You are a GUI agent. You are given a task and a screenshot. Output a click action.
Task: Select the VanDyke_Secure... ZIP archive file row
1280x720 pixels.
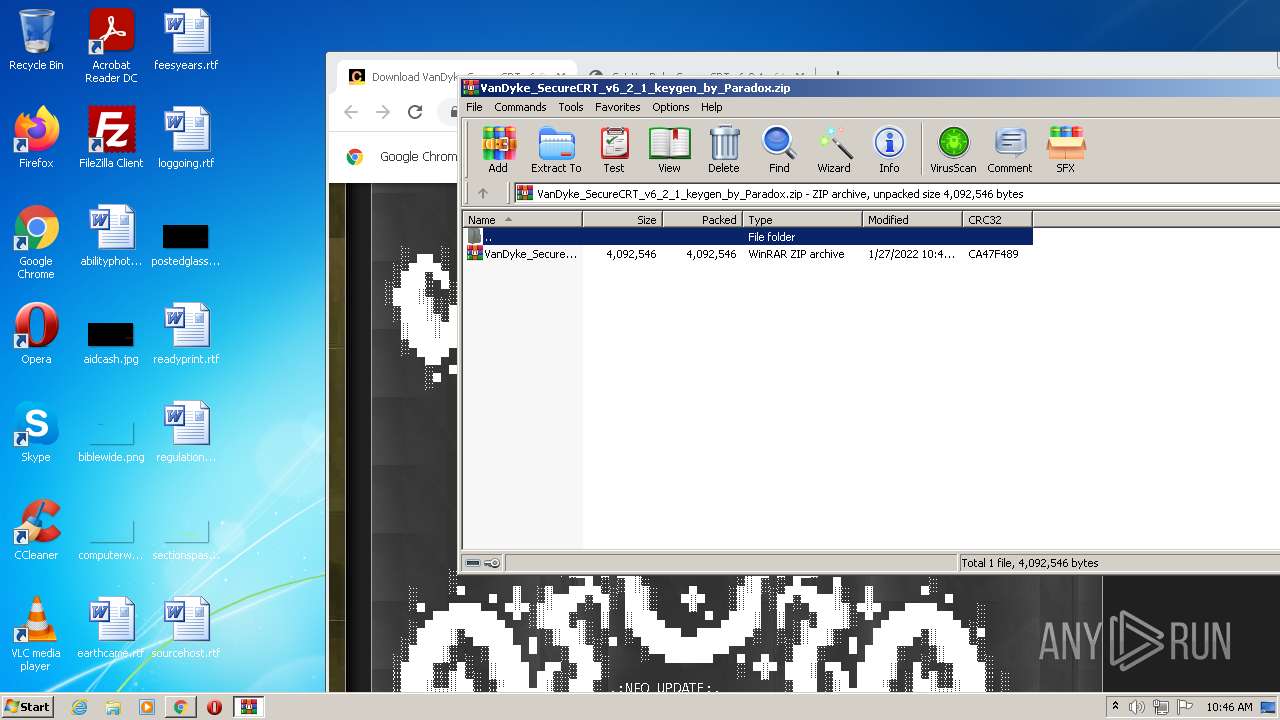[747, 254]
